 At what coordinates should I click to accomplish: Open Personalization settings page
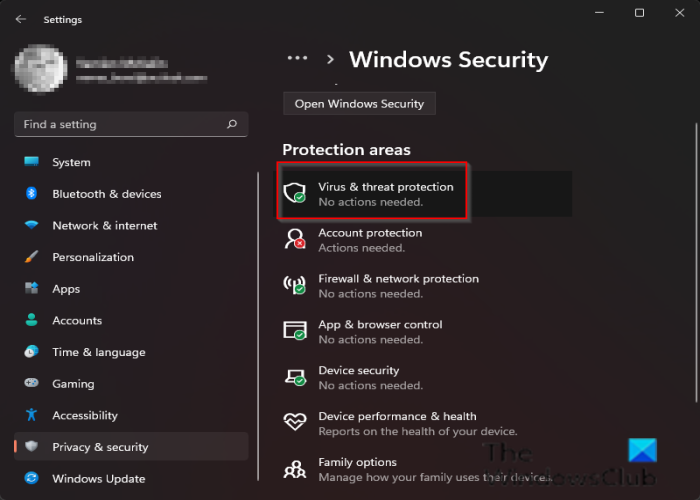click(x=93, y=257)
